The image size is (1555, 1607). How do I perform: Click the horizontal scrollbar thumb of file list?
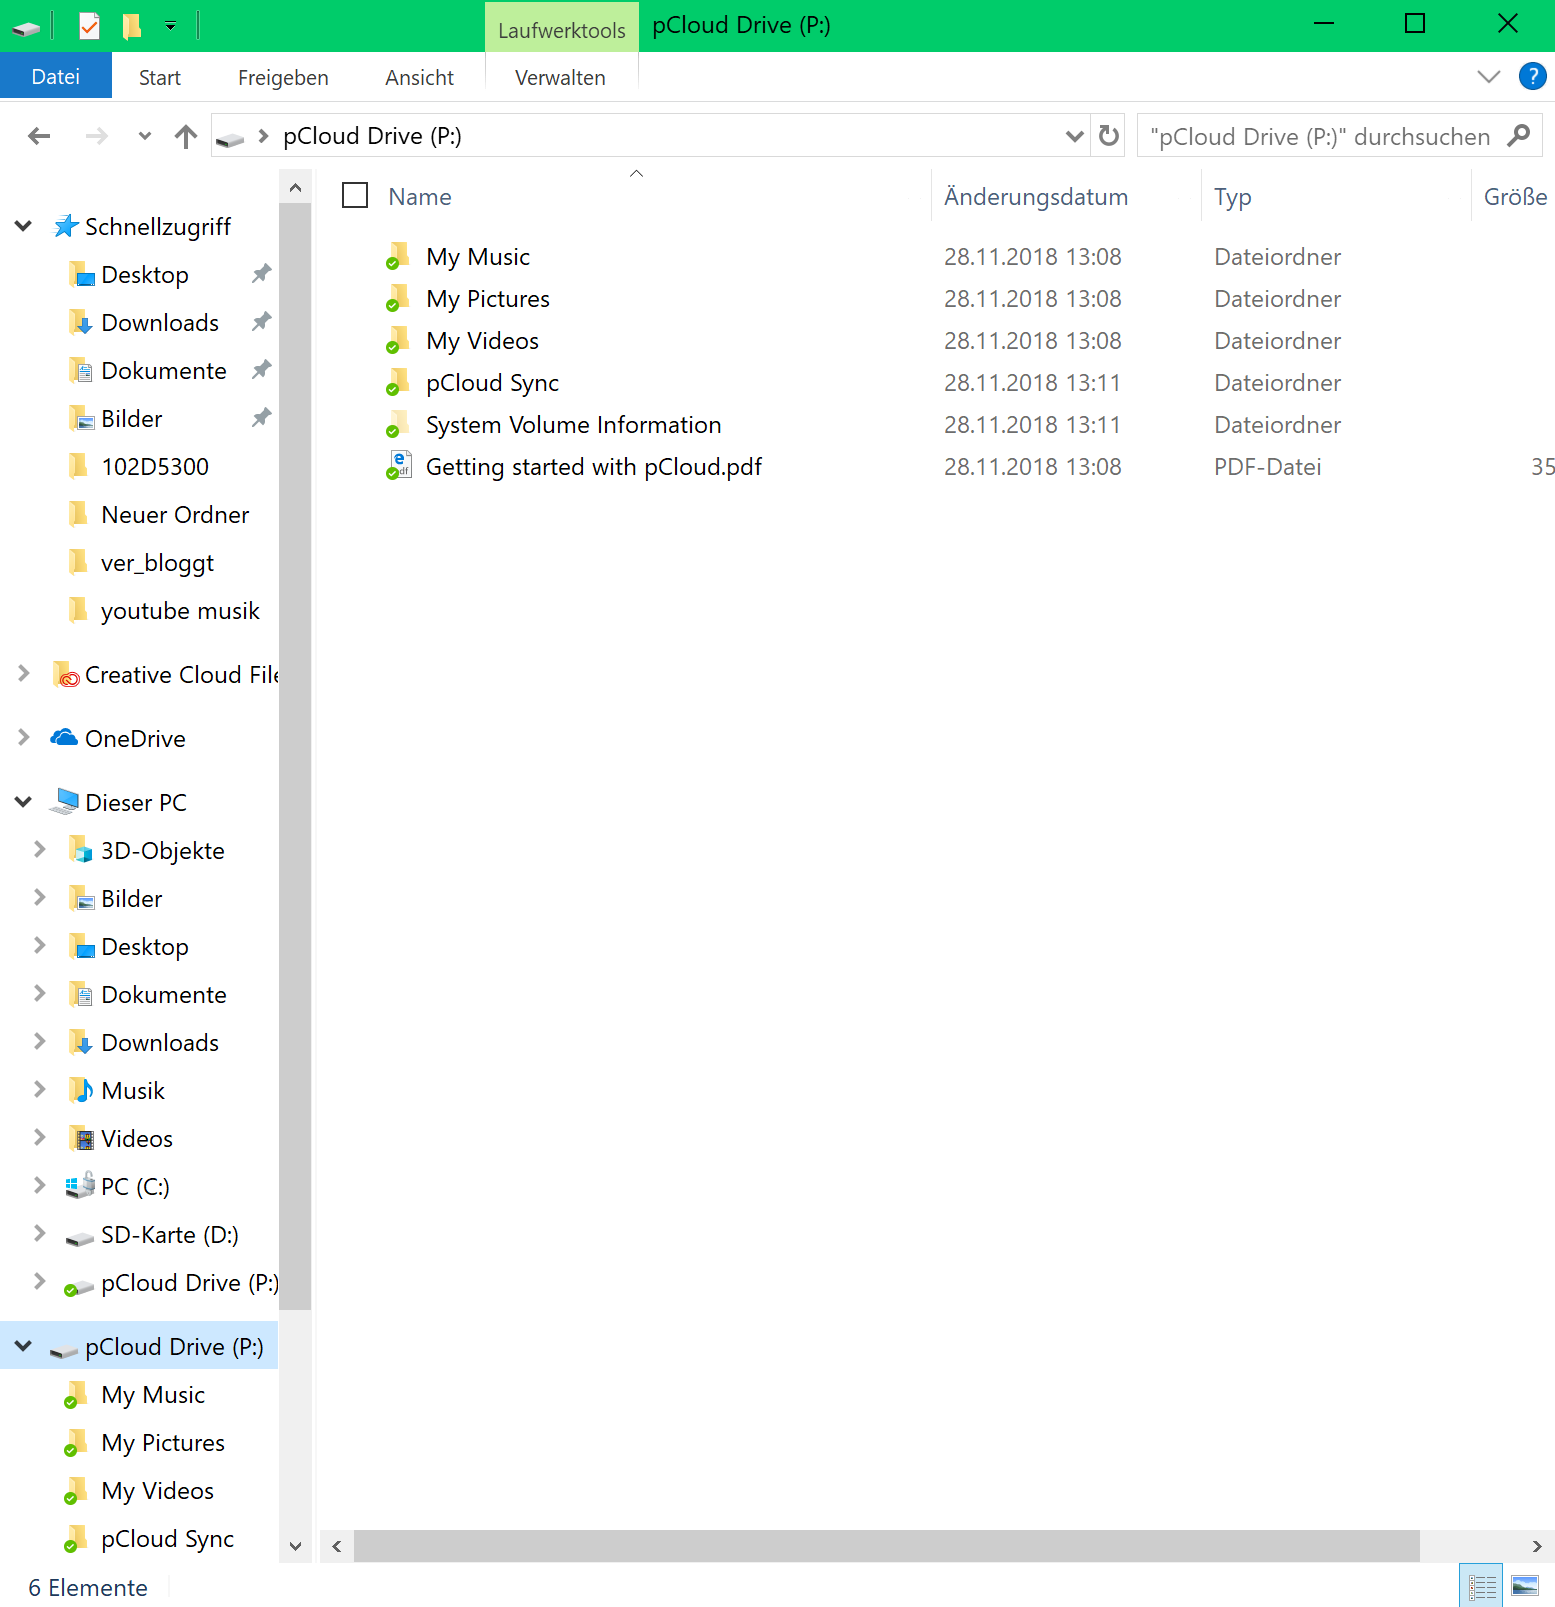[x=886, y=1546]
